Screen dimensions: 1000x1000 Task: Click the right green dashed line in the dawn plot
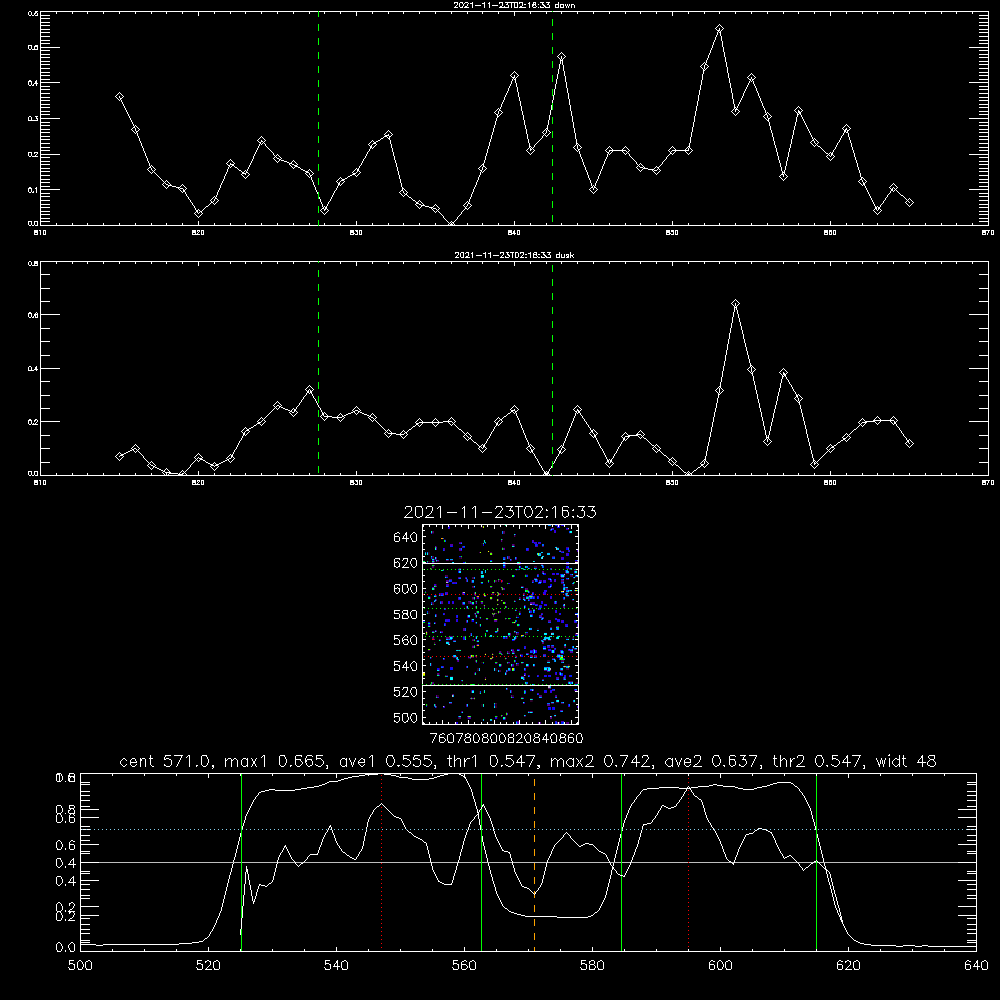coord(552,119)
